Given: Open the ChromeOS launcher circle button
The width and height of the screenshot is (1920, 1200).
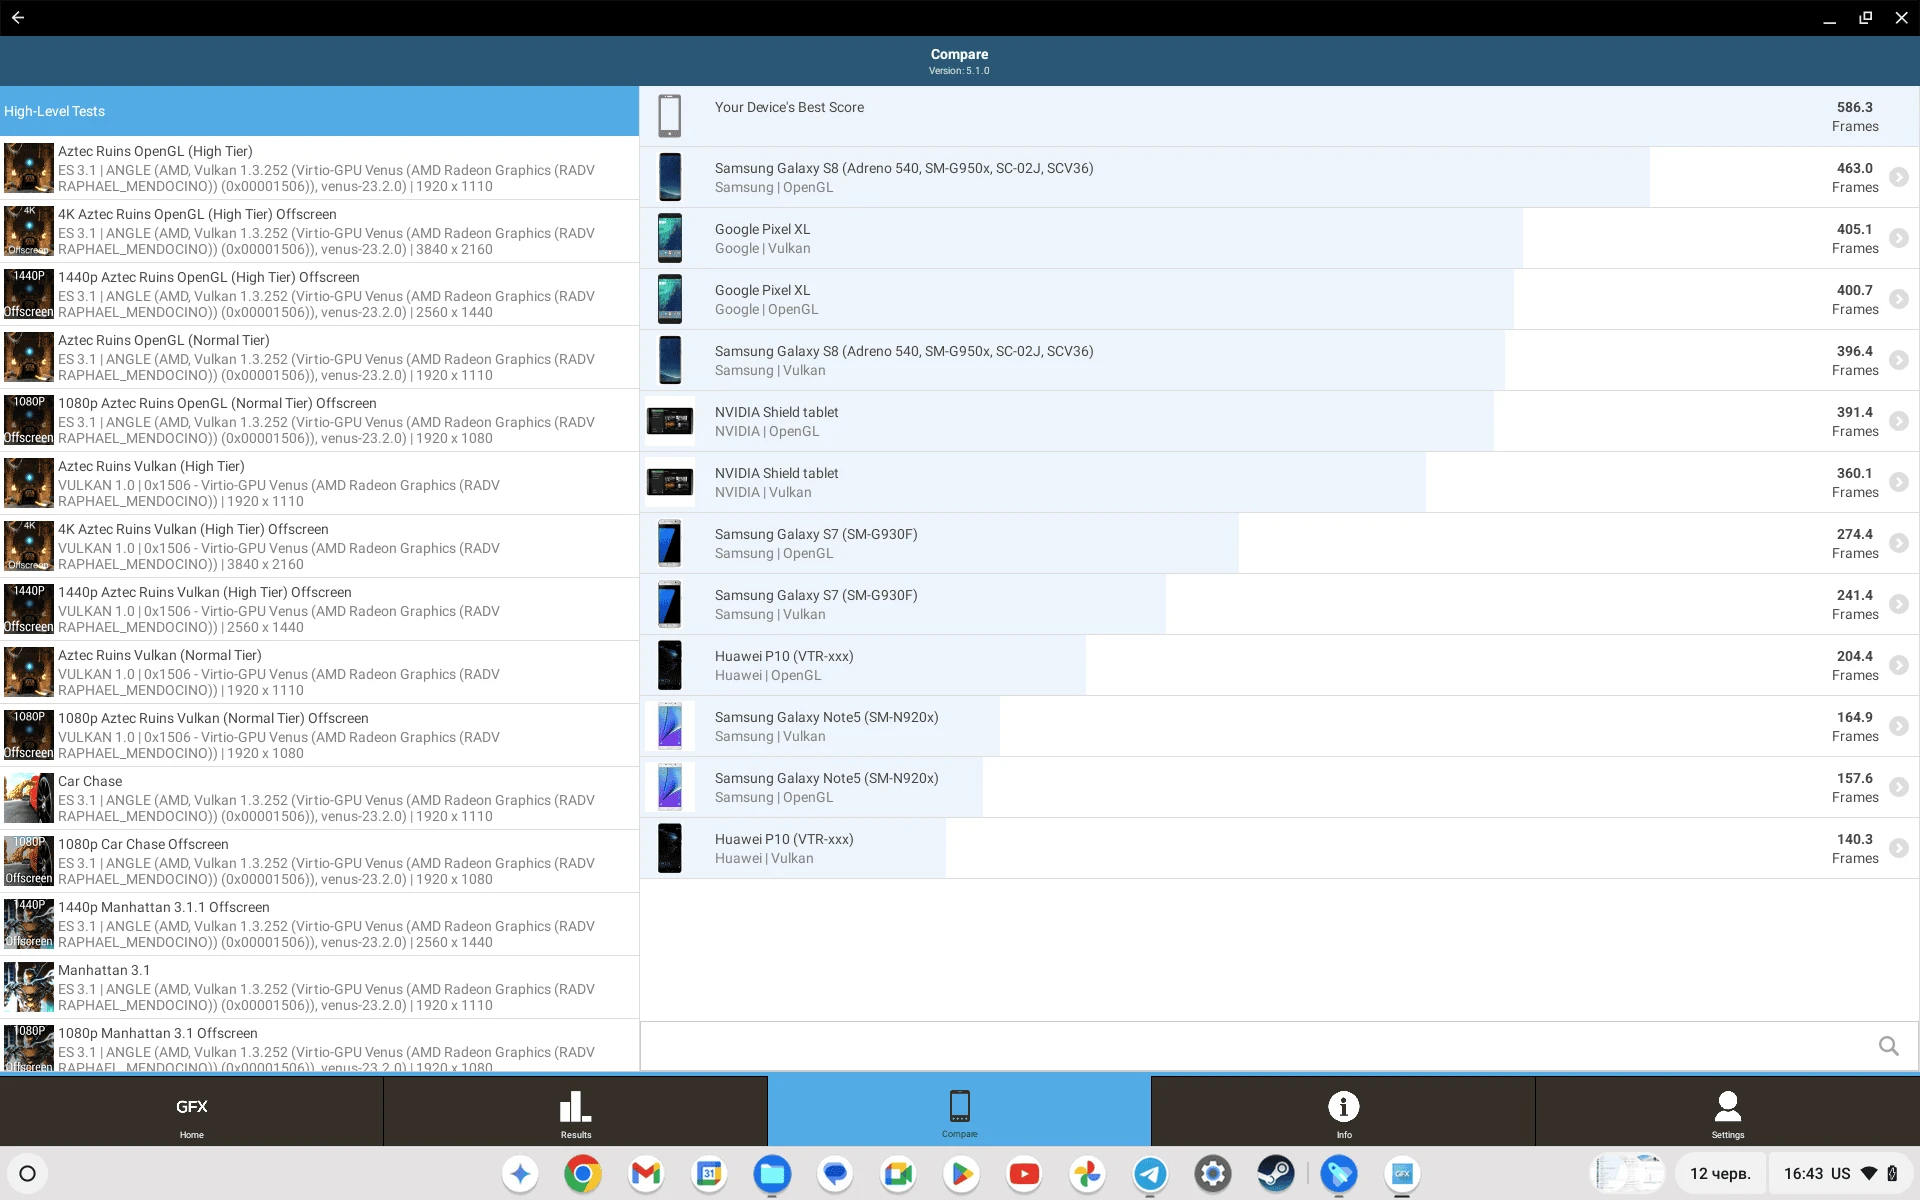Looking at the screenshot, I should 28,1173.
